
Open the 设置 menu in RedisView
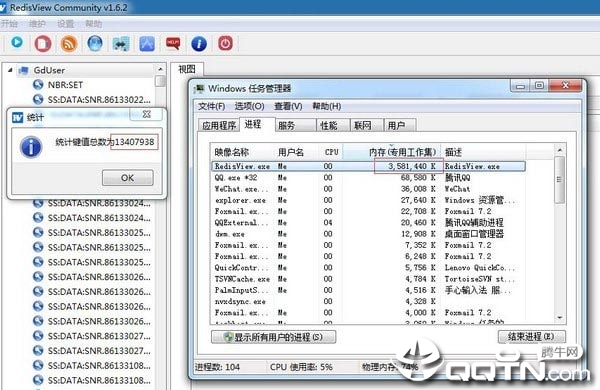click(65, 24)
